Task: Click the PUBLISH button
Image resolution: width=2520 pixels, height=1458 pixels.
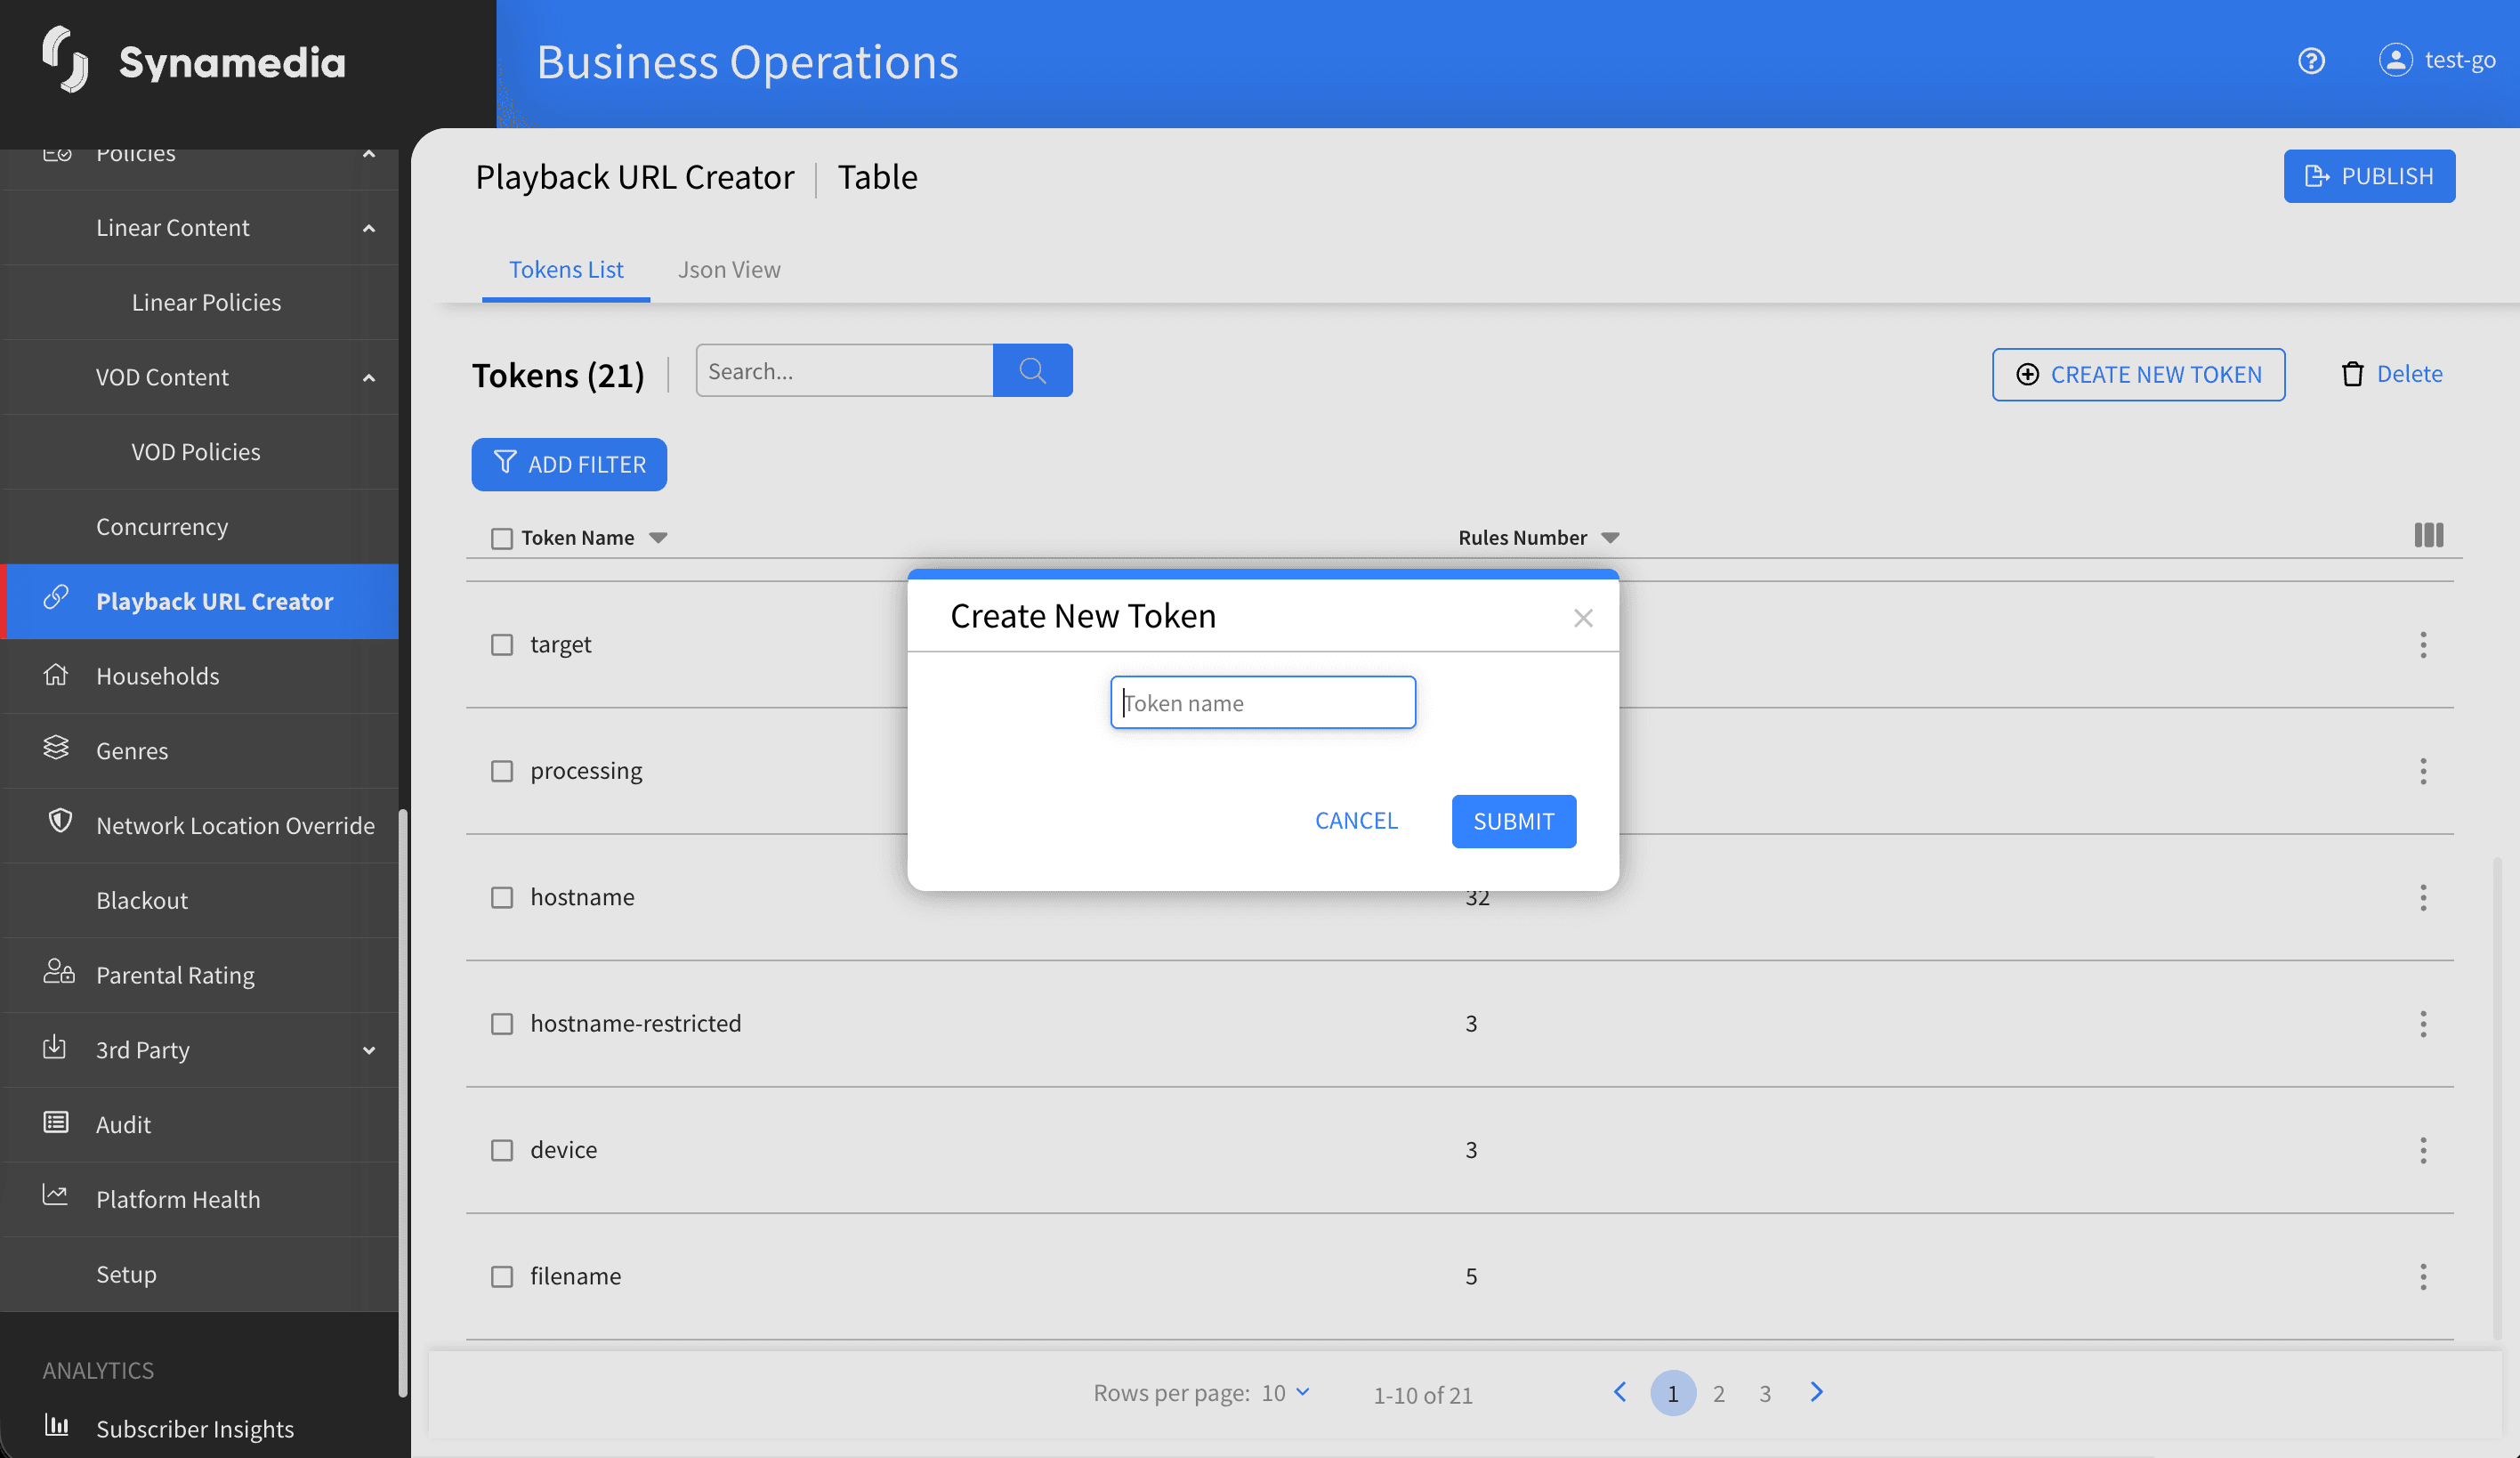Action: (x=2368, y=176)
